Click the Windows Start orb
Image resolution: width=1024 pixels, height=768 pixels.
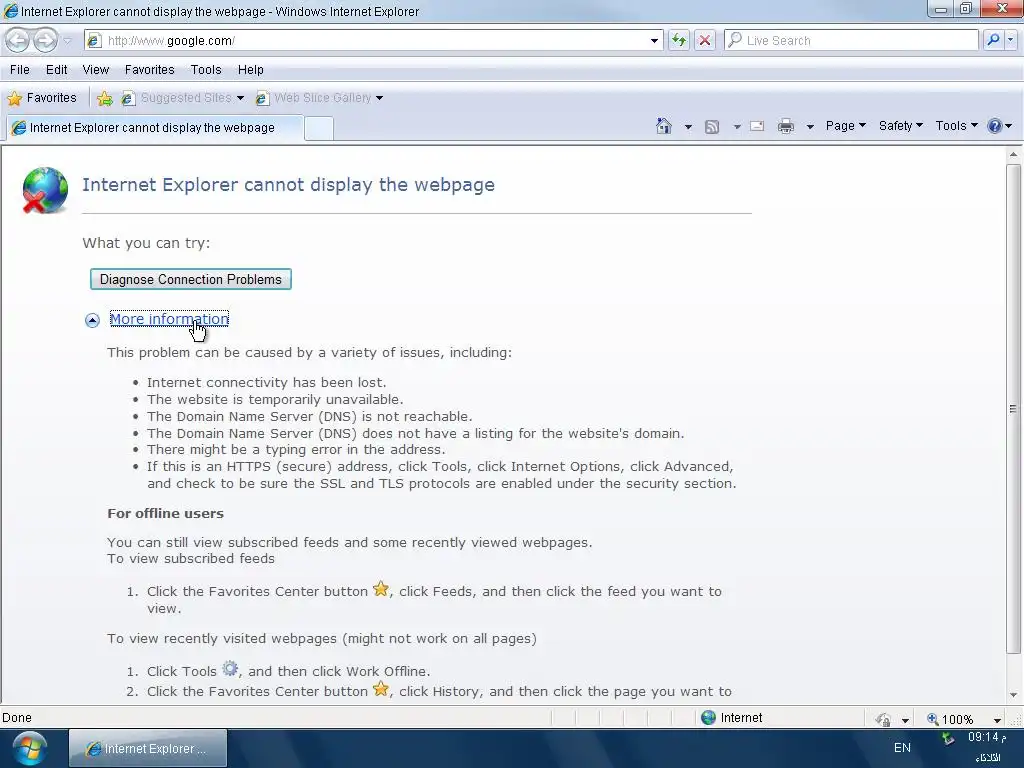(x=29, y=748)
